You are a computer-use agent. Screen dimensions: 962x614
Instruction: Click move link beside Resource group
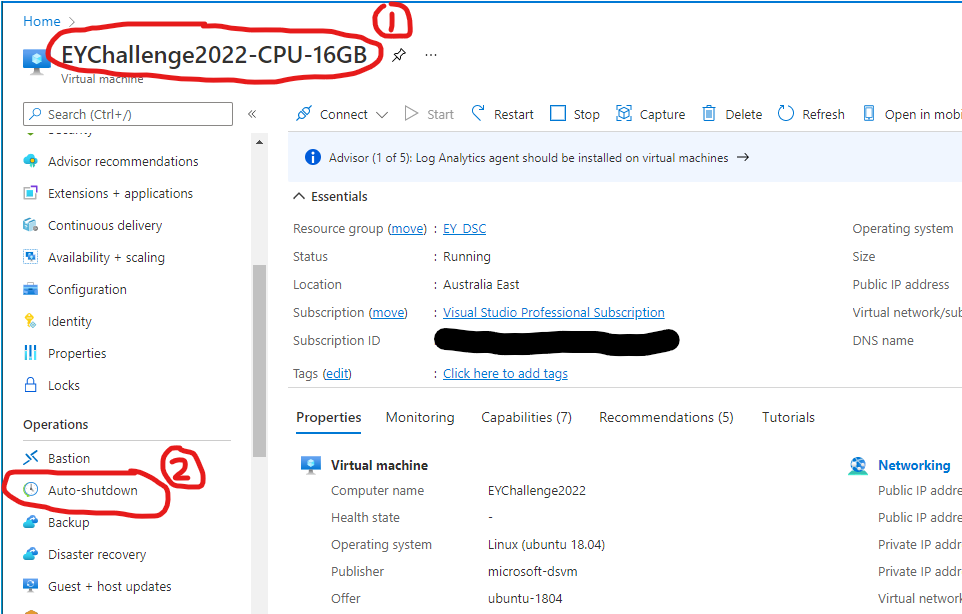click(407, 229)
